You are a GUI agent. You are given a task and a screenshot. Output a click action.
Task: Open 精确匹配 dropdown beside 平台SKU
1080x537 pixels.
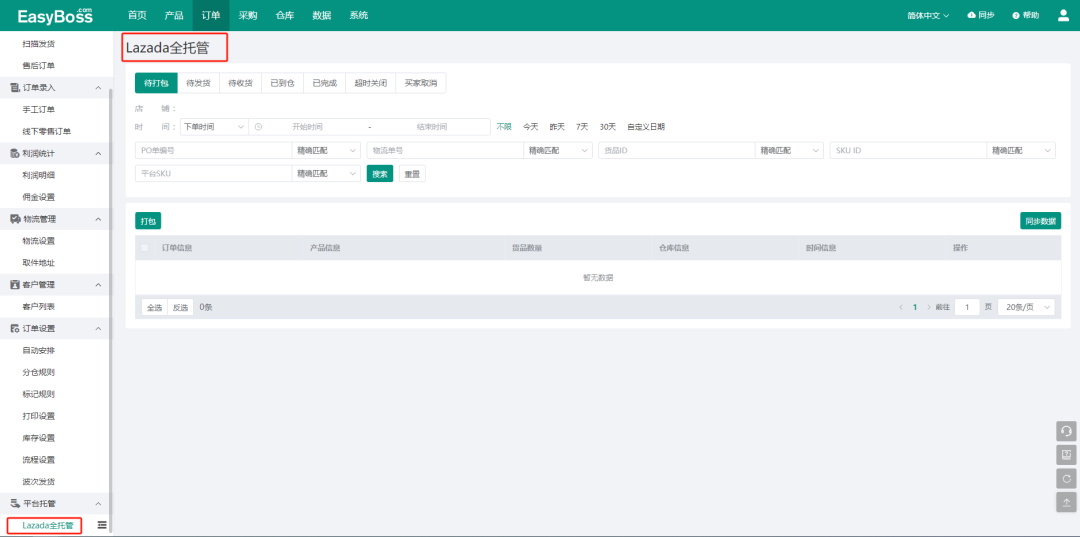point(326,173)
